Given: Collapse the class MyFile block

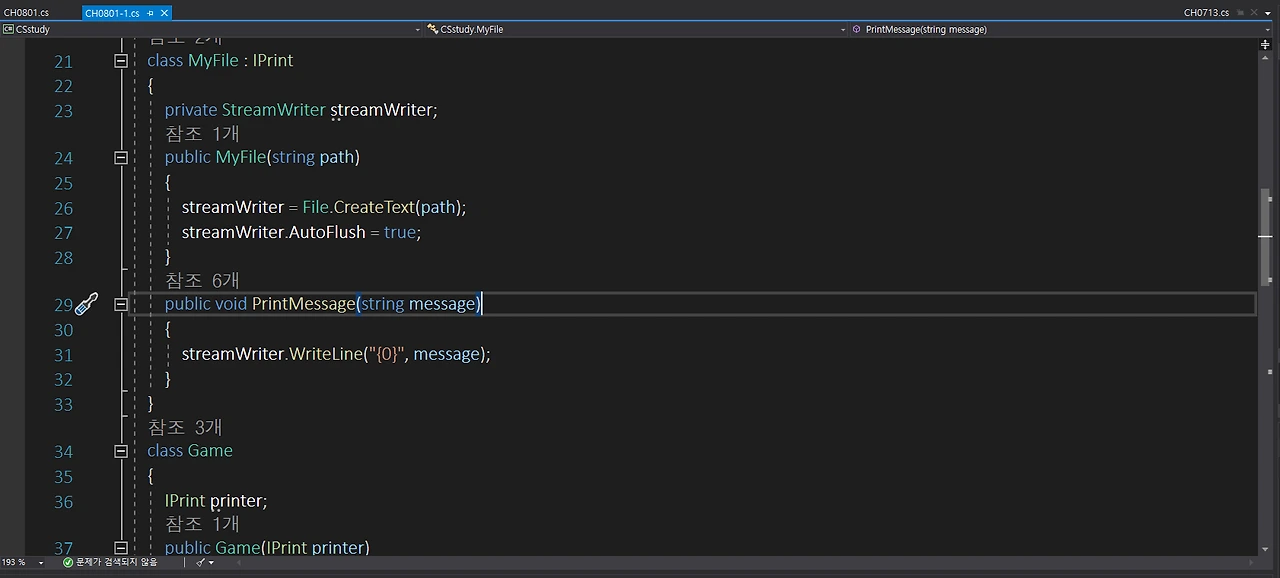Looking at the screenshot, I should click(121, 61).
